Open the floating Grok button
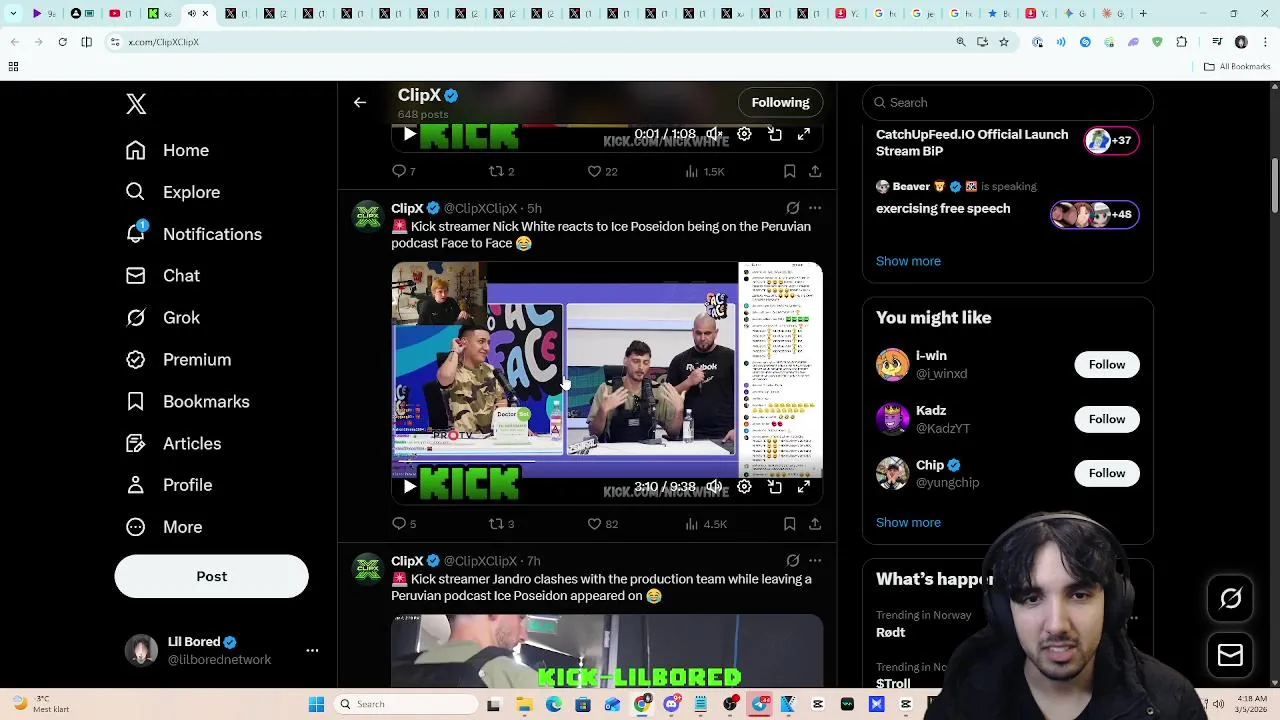 point(1230,599)
